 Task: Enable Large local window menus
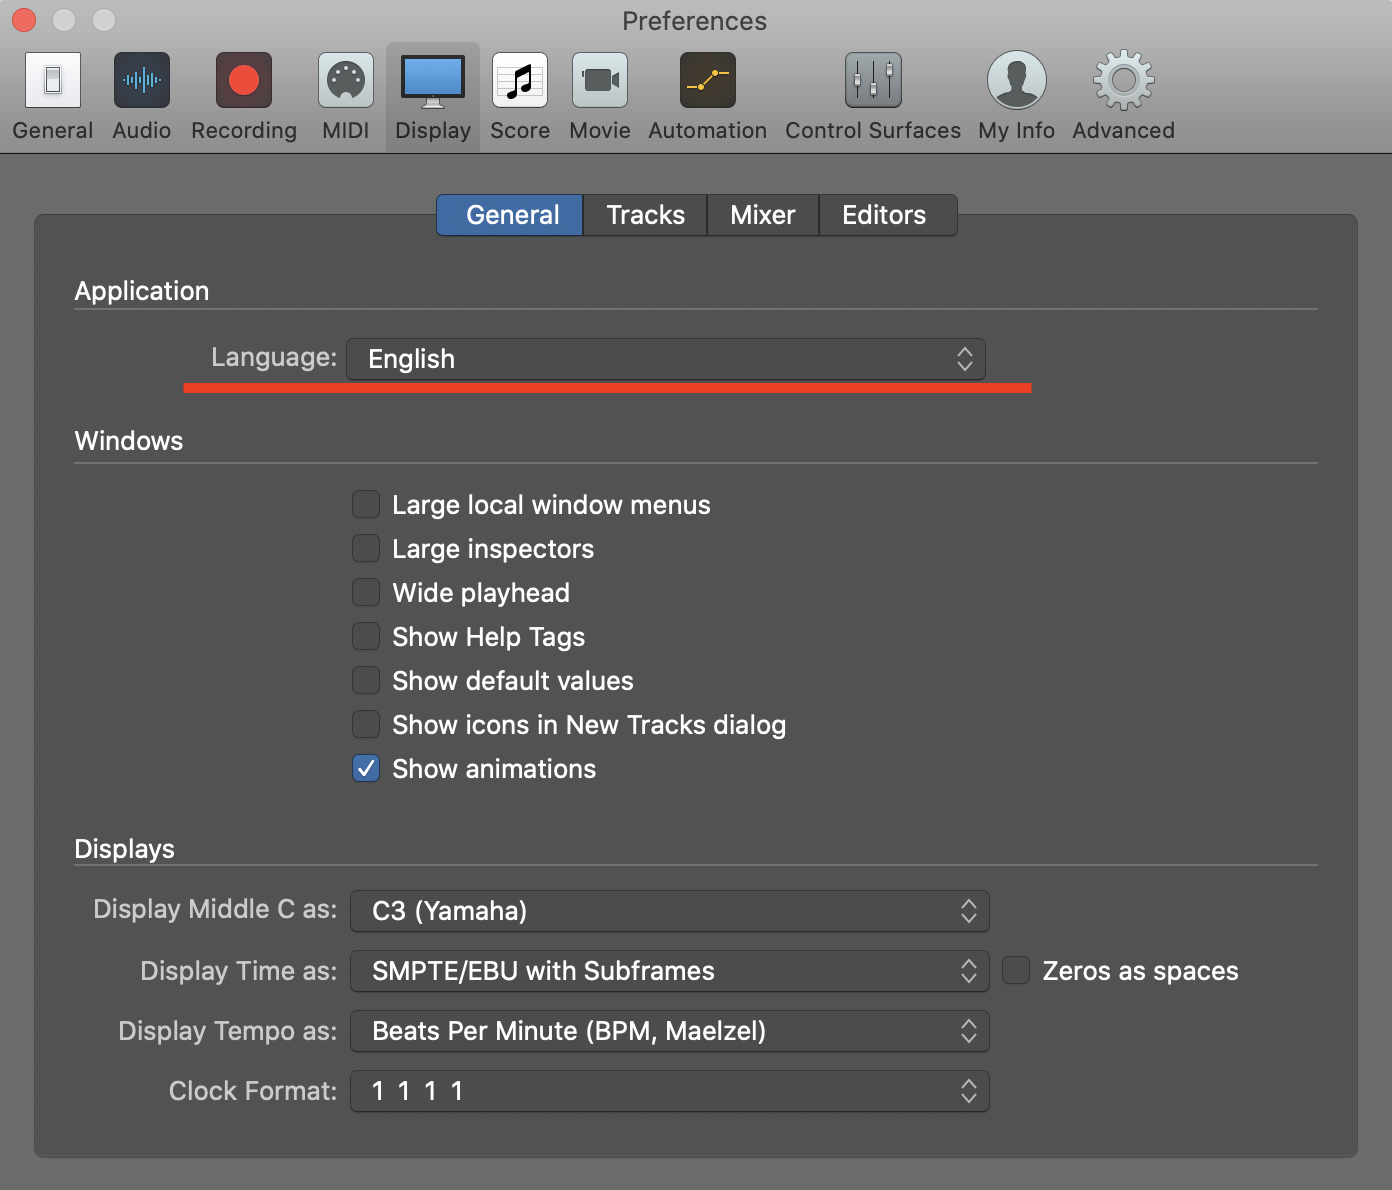[366, 505]
